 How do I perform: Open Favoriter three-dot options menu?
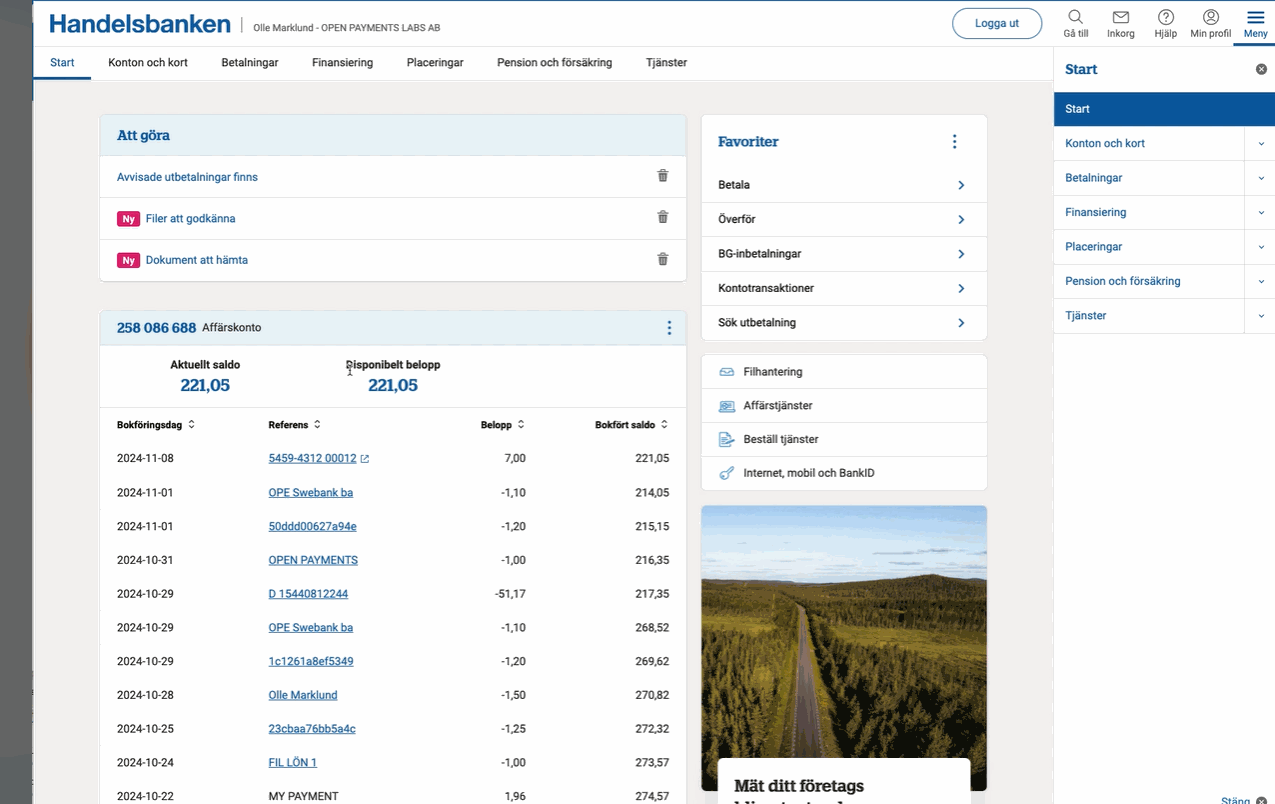click(954, 142)
